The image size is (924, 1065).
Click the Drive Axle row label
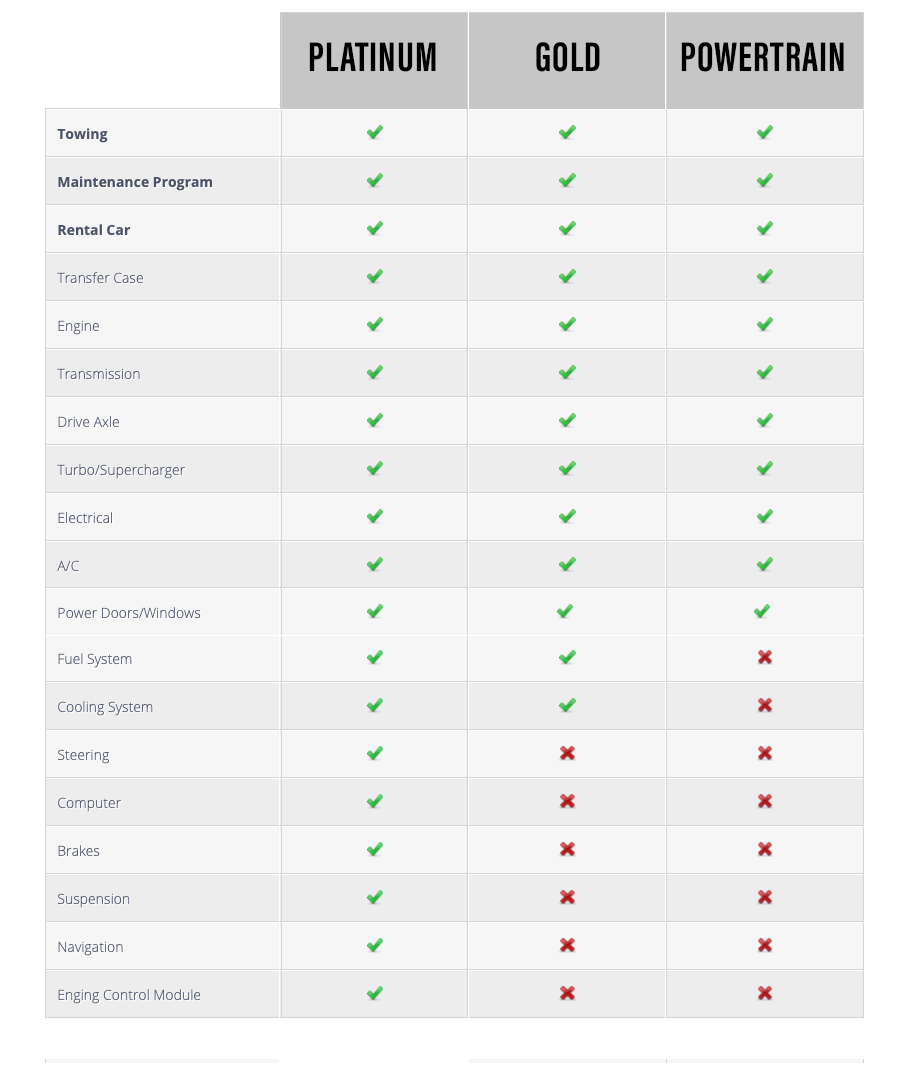[x=88, y=422]
